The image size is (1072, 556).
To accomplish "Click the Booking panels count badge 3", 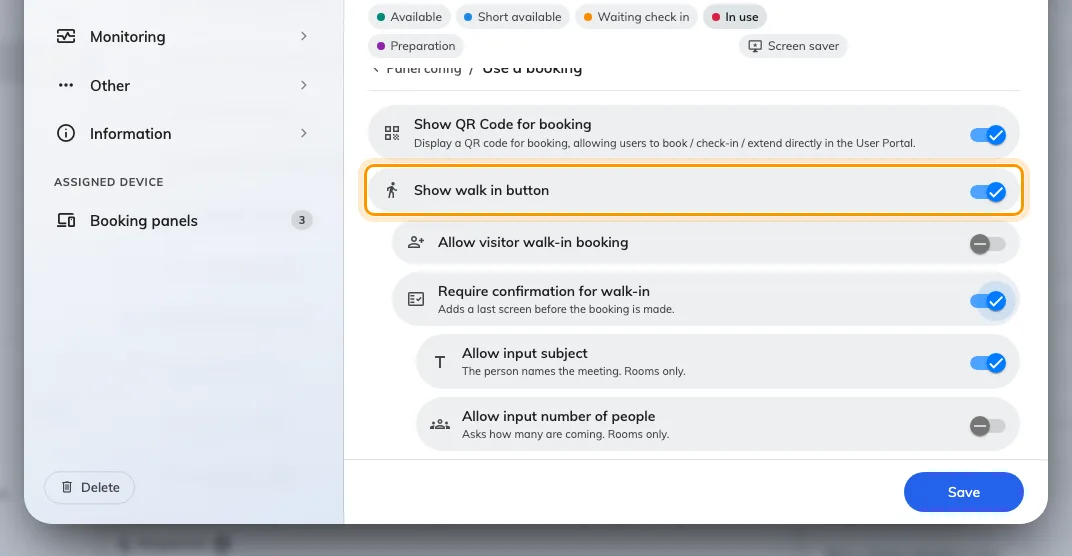I will point(302,220).
